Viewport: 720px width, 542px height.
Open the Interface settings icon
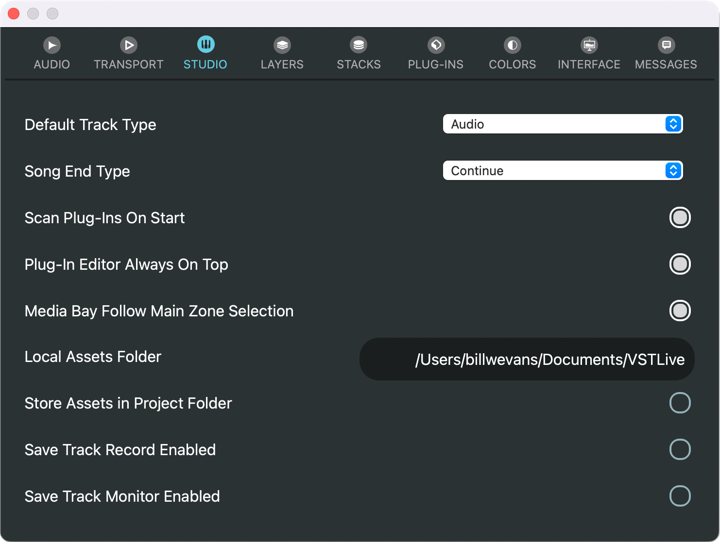[589, 45]
